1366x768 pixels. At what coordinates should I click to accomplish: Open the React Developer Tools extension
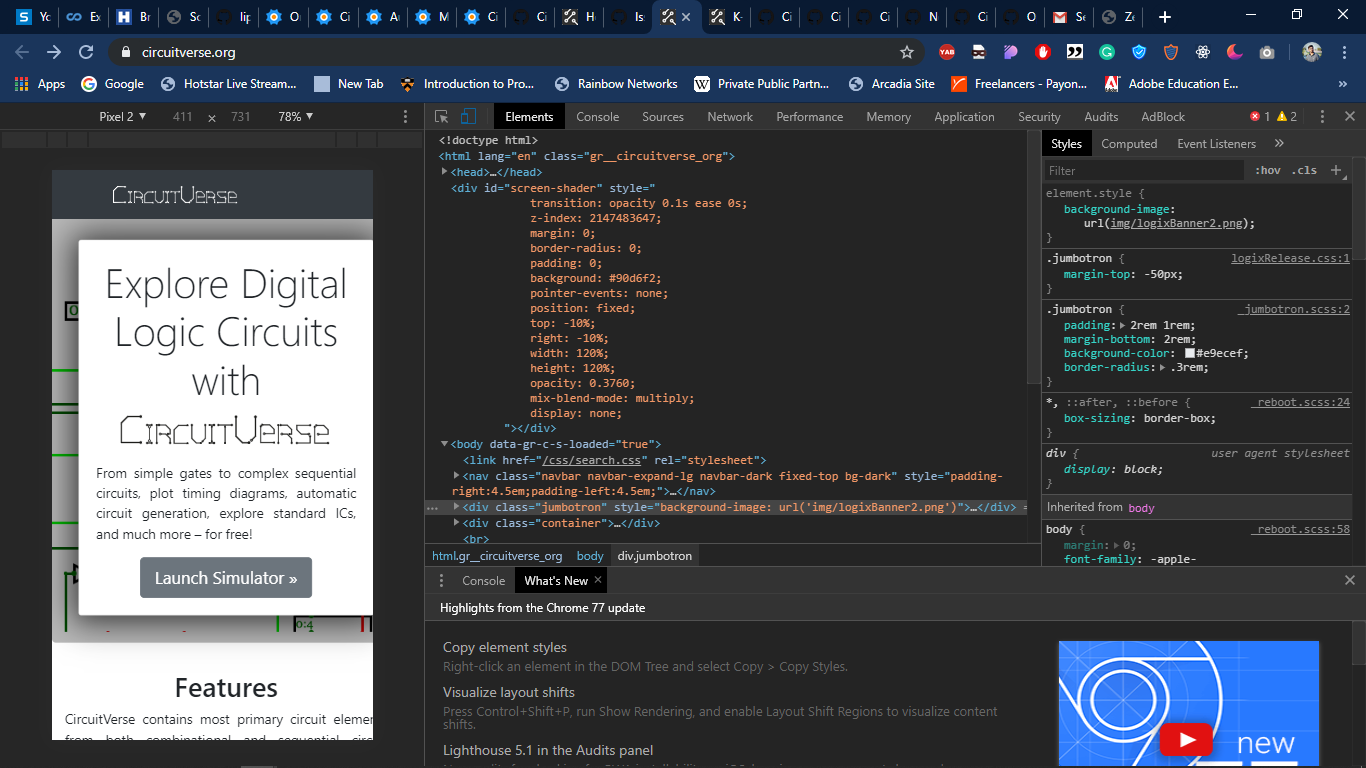(1203, 52)
